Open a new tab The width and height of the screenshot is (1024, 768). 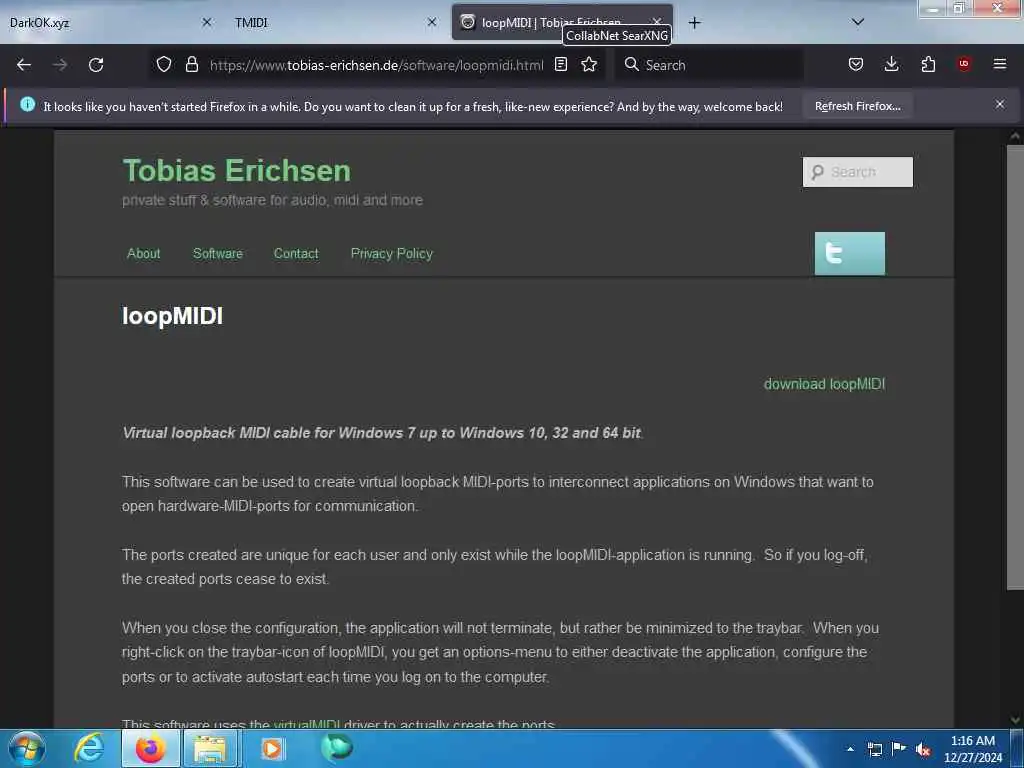tap(695, 23)
